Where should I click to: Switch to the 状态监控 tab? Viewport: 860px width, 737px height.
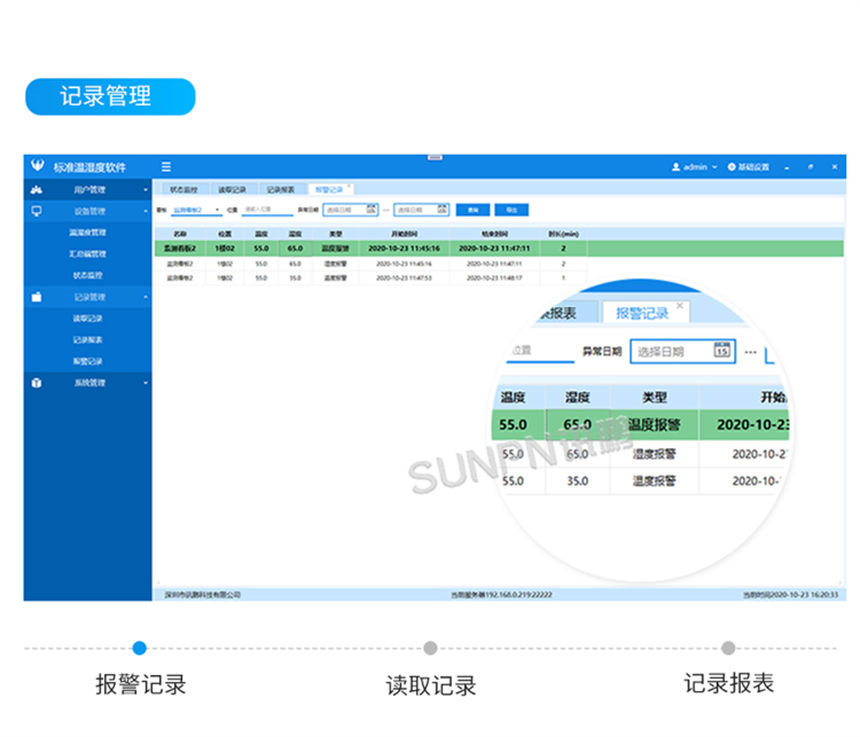(x=189, y=189)
